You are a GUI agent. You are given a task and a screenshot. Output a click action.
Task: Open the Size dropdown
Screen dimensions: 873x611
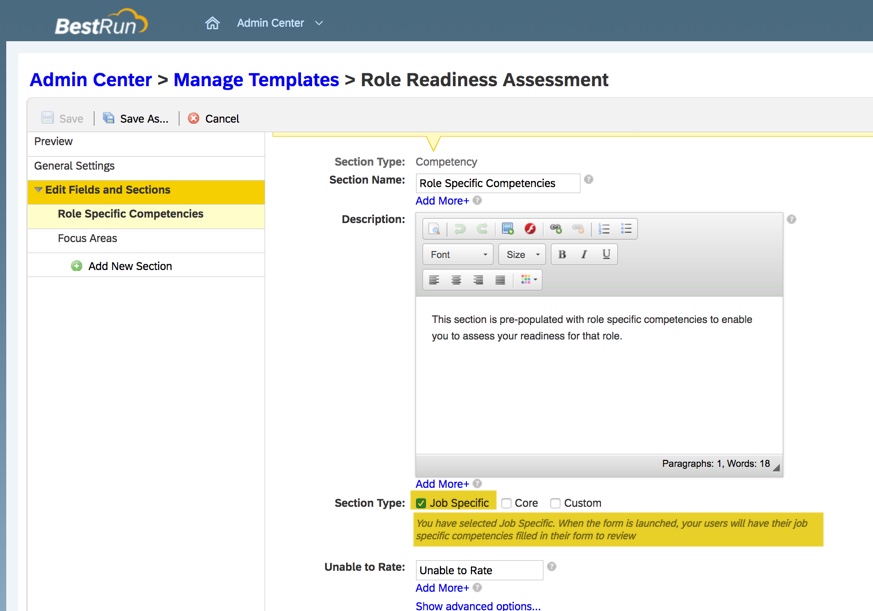click(522, 255)
